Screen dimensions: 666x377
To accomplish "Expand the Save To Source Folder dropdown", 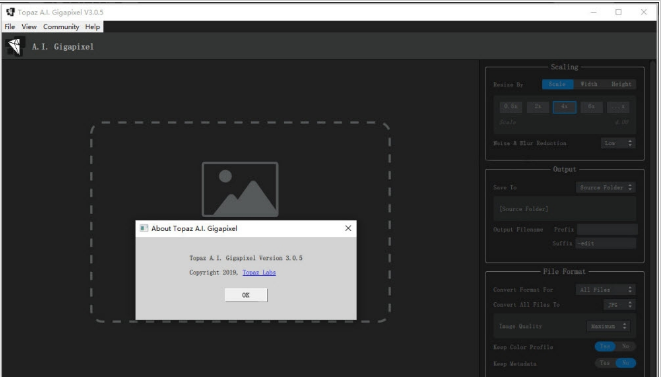I will (x=606, y=187).
